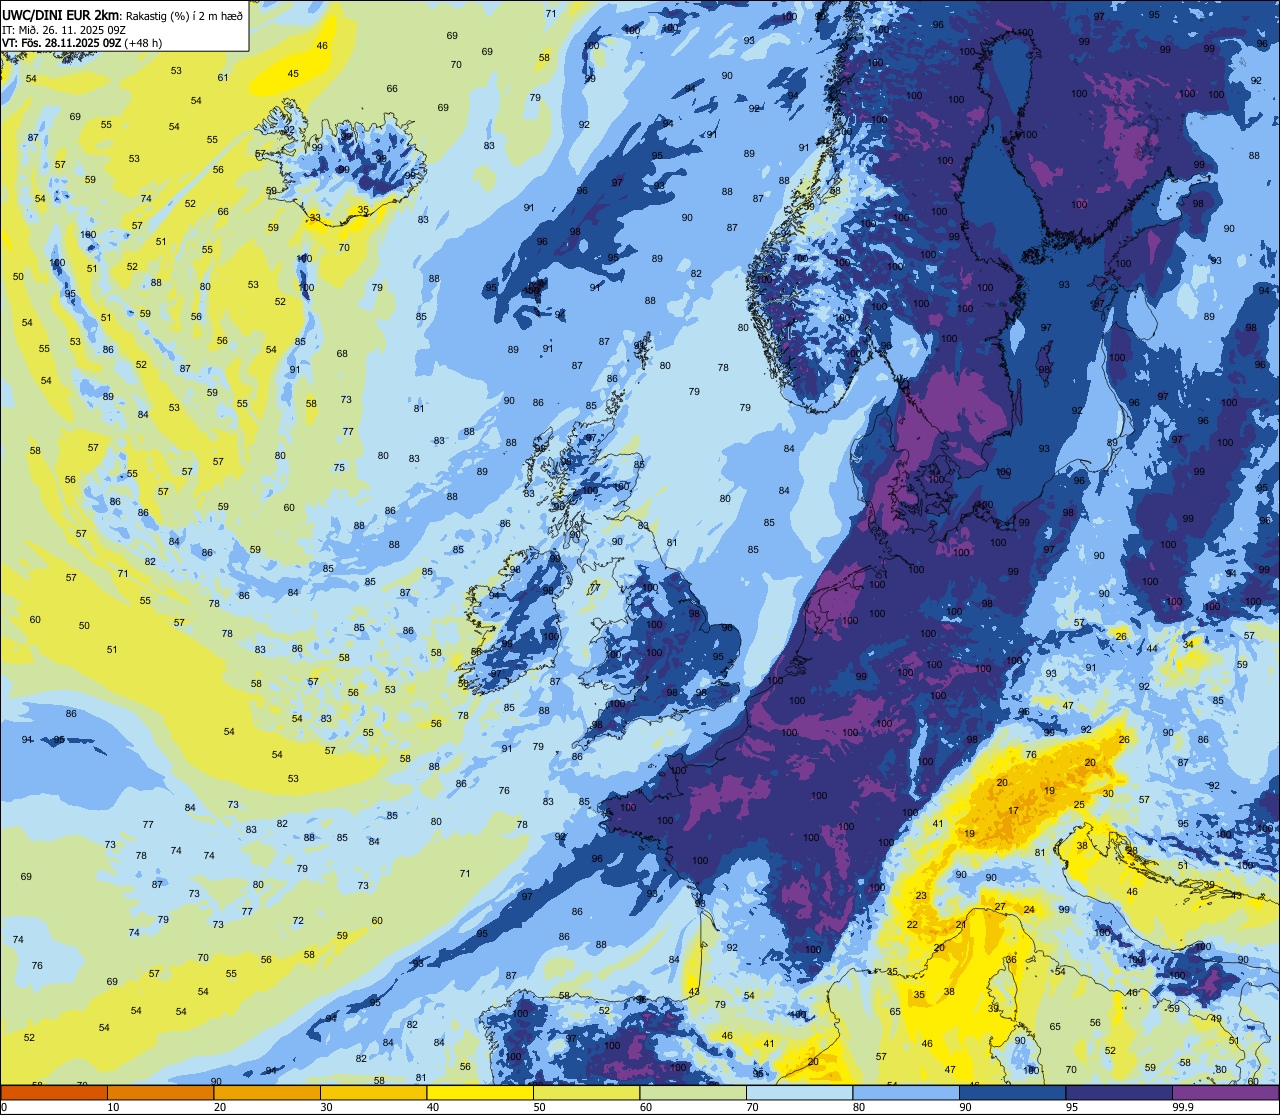Image resolution: width=1280 pixels, height=1115 pixels.
Task: Click the humidity value '34' on the map
Action: pos(1188,644)
